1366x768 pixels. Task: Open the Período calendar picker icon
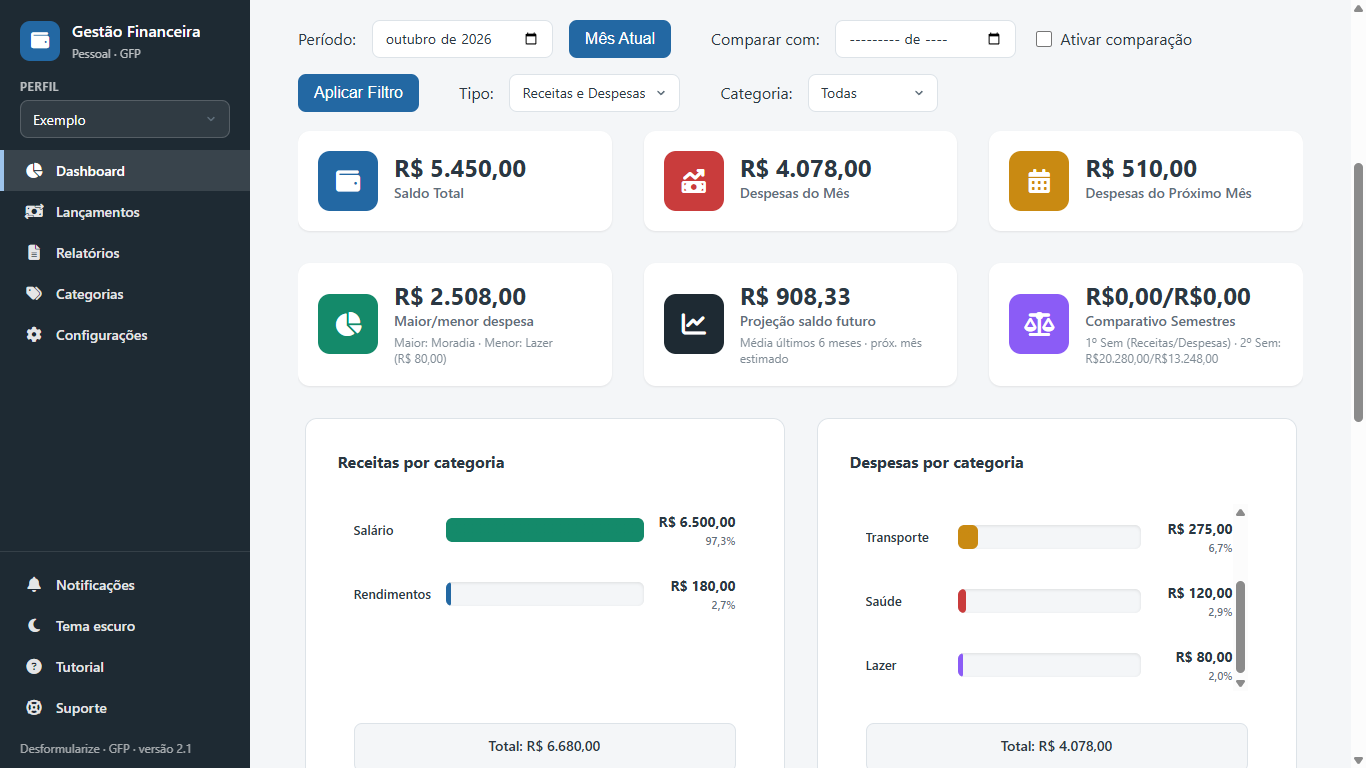coord(531,39)
